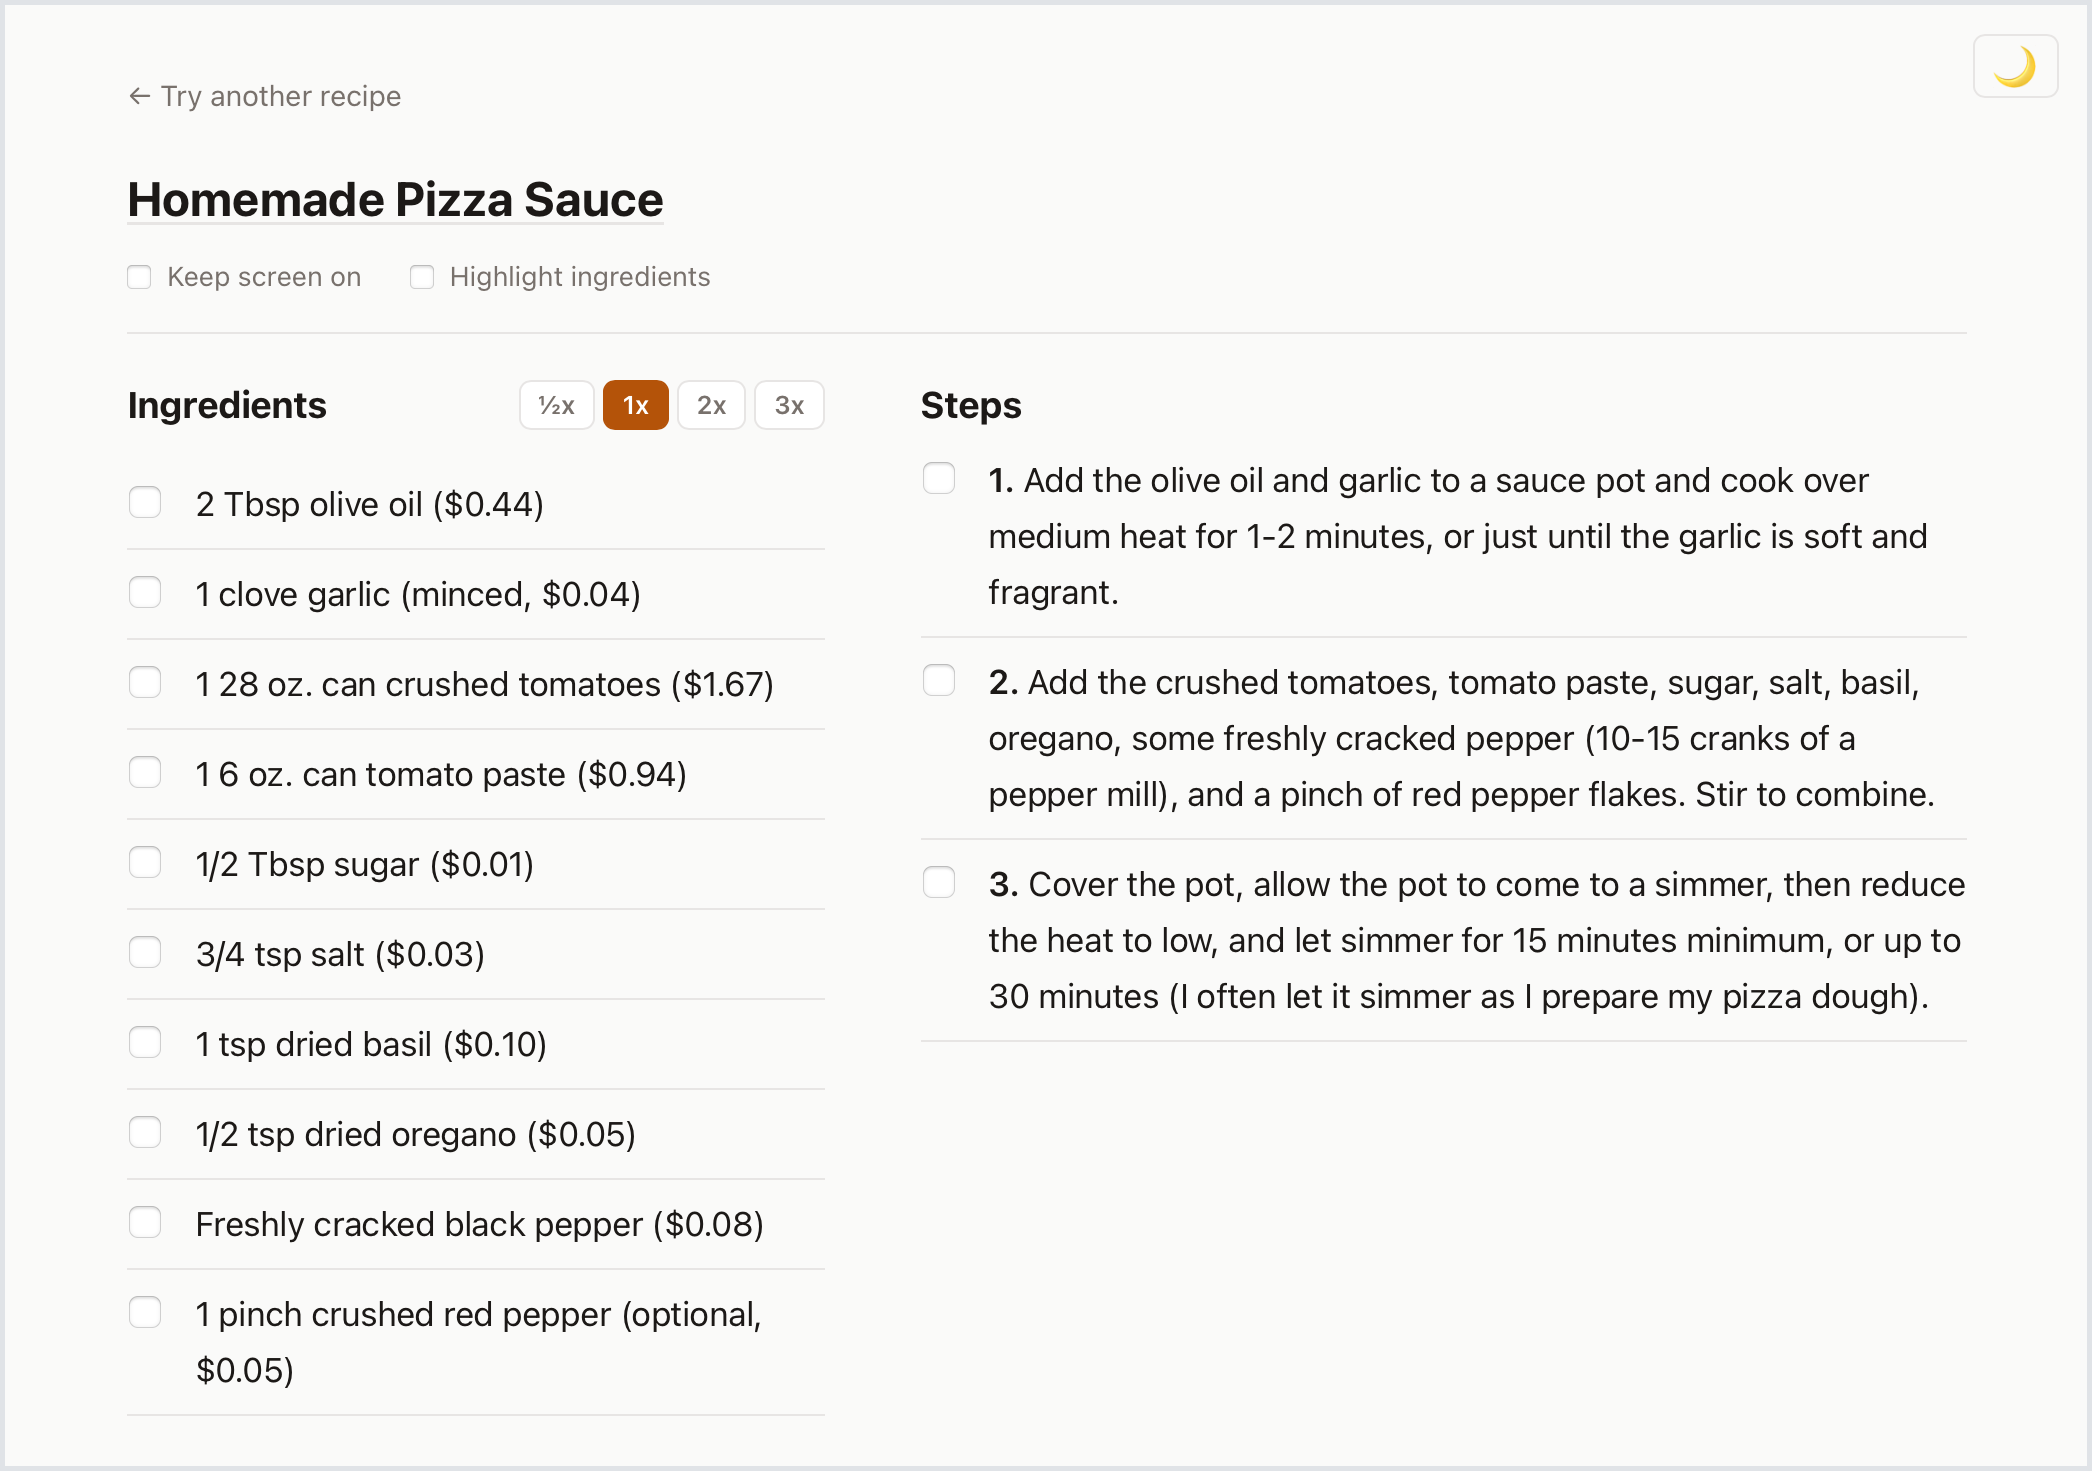Check off step 3 simmer instruction
Viewport: 2092px width, 1471px height.
click(x=939, y=882)
